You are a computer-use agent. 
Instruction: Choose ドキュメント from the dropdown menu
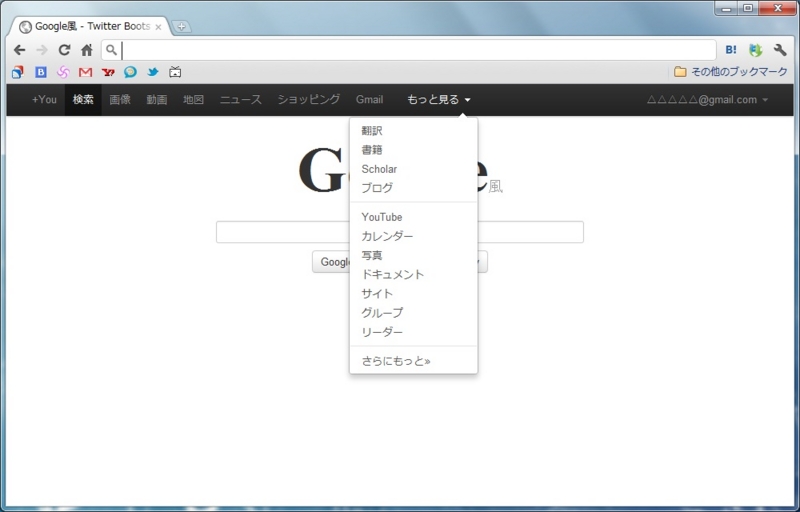[x=393, y=274]
